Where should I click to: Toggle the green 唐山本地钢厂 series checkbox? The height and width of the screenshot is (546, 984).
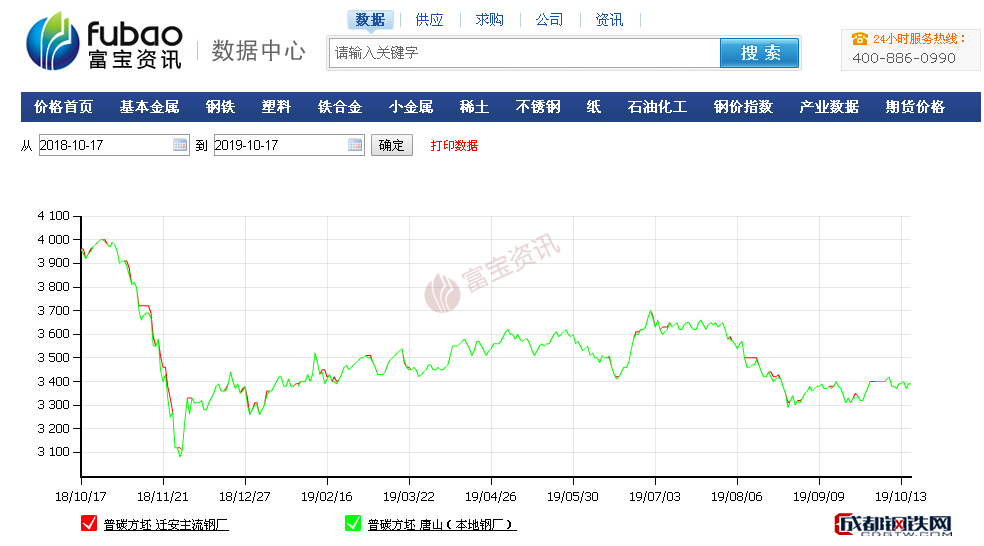pos(352,523)
